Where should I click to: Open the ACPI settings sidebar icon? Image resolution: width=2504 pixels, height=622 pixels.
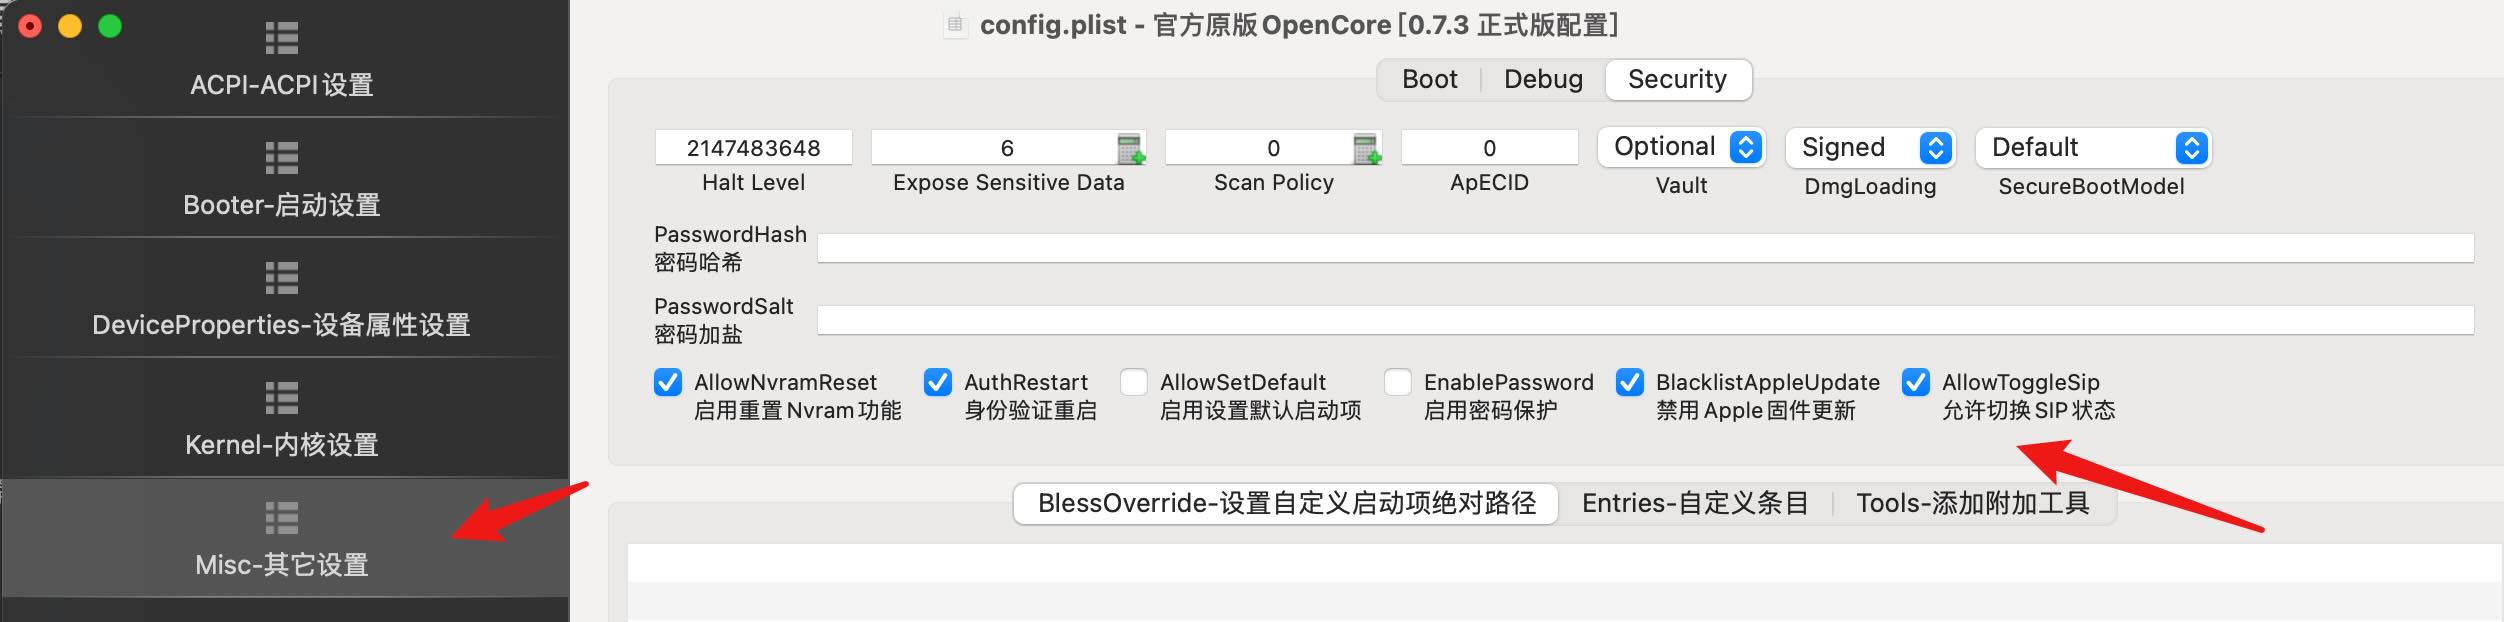coord(282,38)
